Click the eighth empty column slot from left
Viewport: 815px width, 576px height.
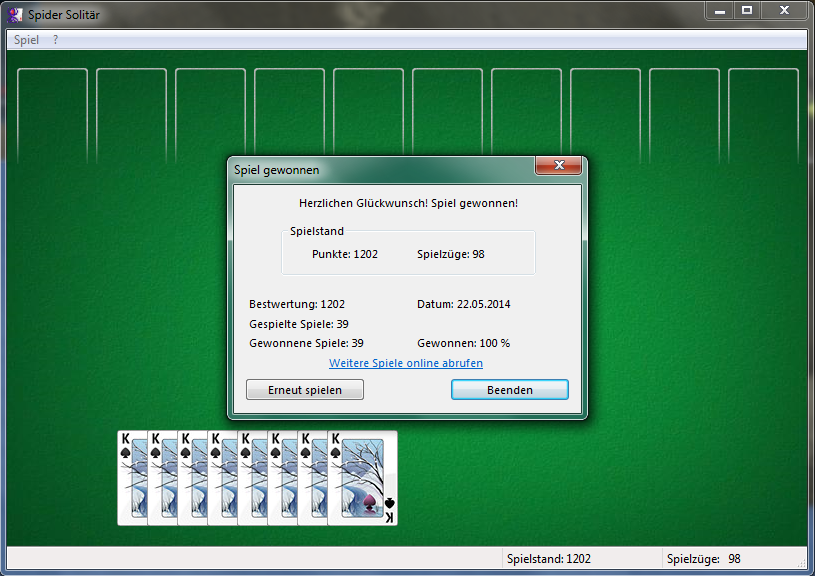click(x=605, y=115)
